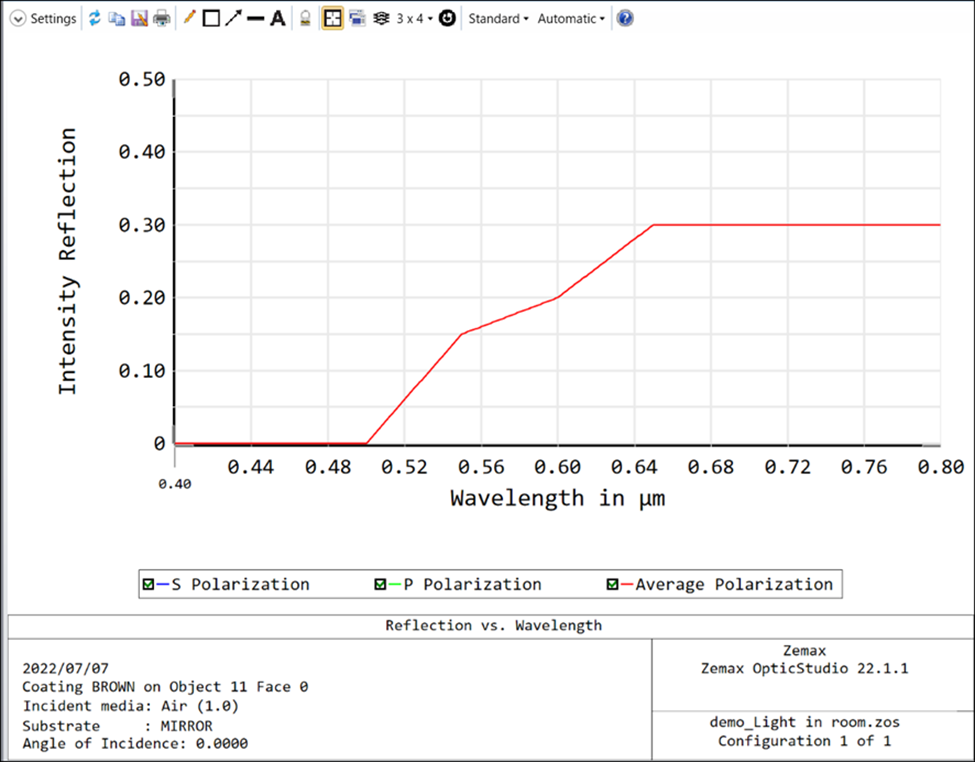The image size is (975, 762).
Task: Select the text annotation 'A' tool
Action: pyautogui.click(x=278, y=19)
